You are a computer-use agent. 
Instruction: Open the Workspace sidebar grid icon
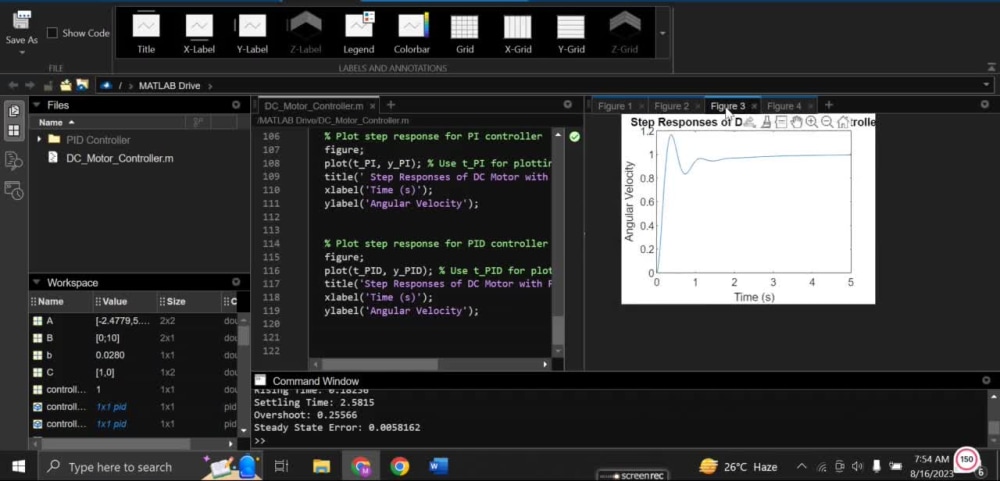tap(13, 131)
